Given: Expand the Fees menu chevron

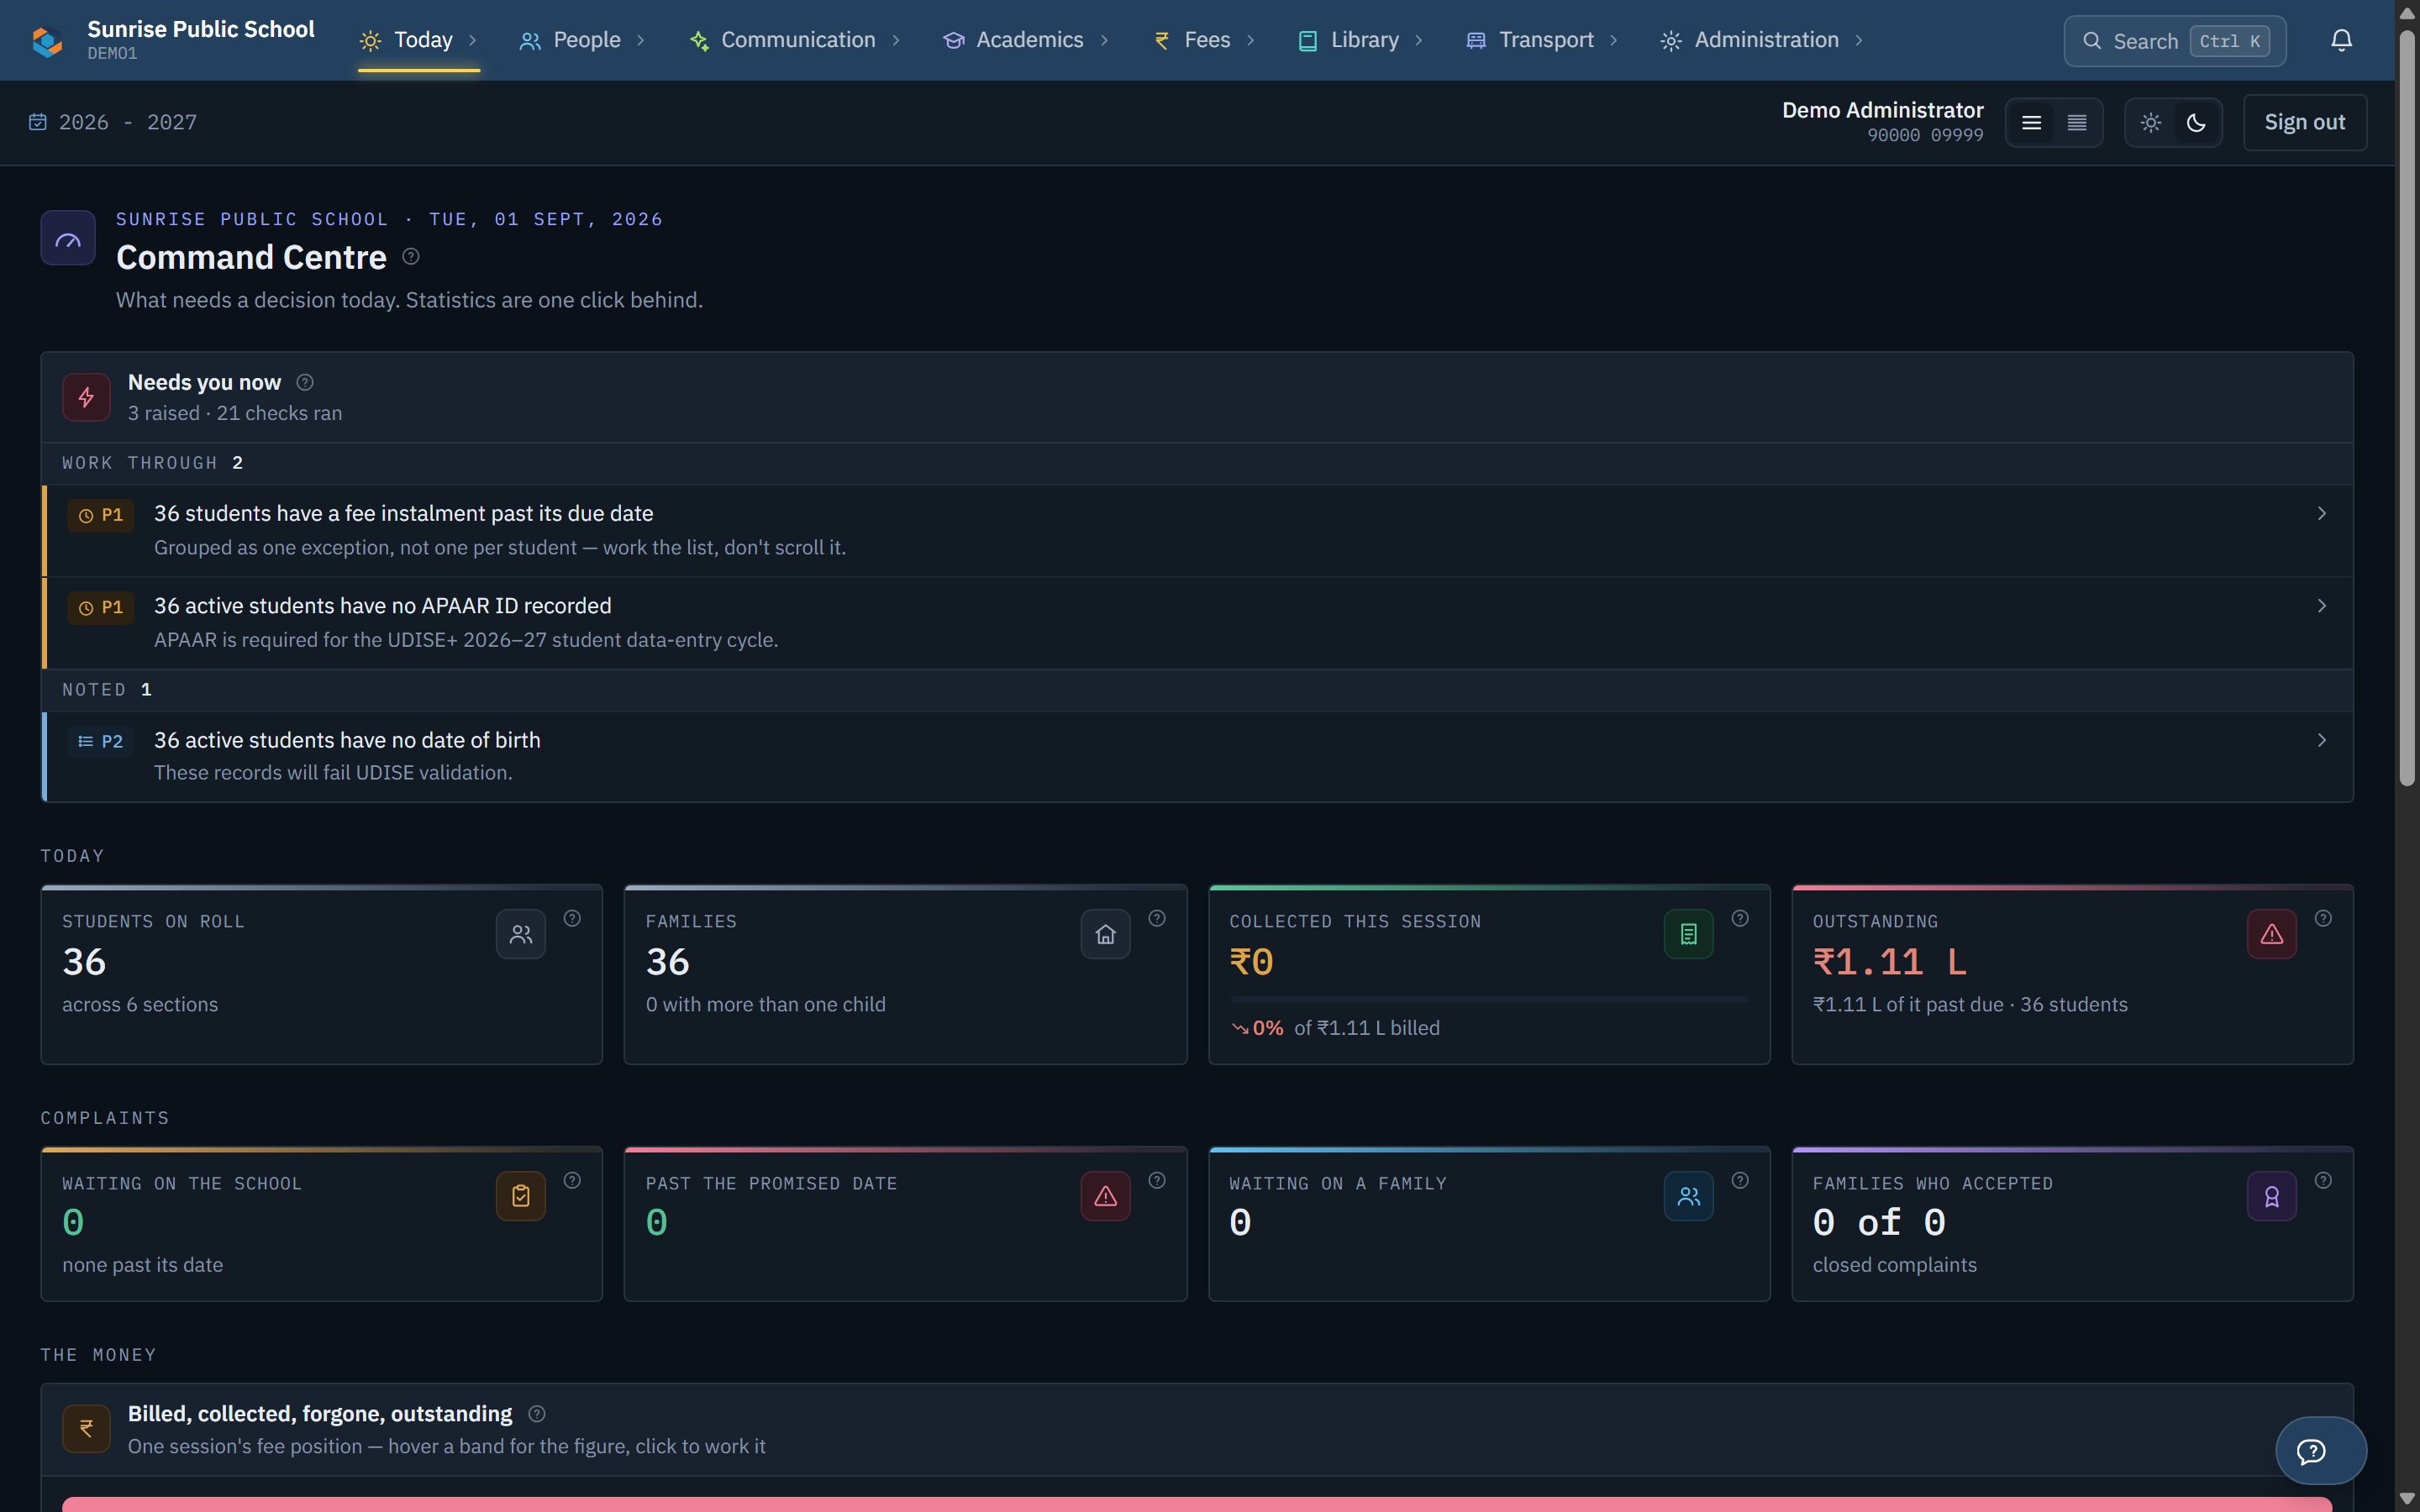Looking at the screenshot, I should (x=1251, y=40).
